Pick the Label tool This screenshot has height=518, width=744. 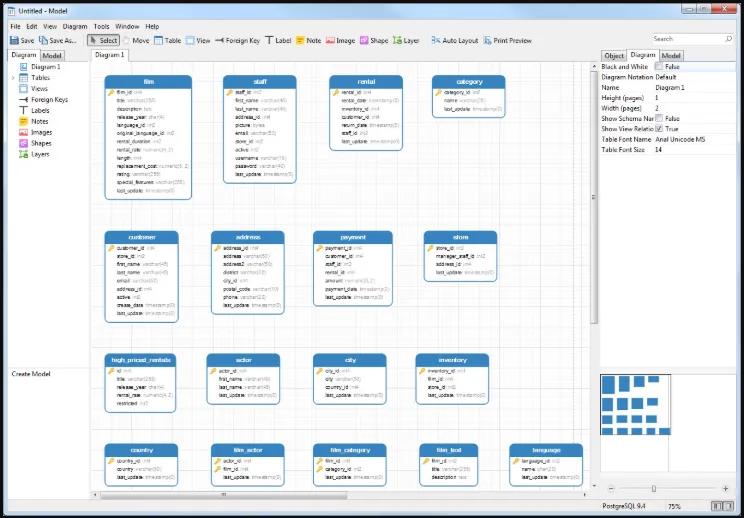(x=278, y=40)
